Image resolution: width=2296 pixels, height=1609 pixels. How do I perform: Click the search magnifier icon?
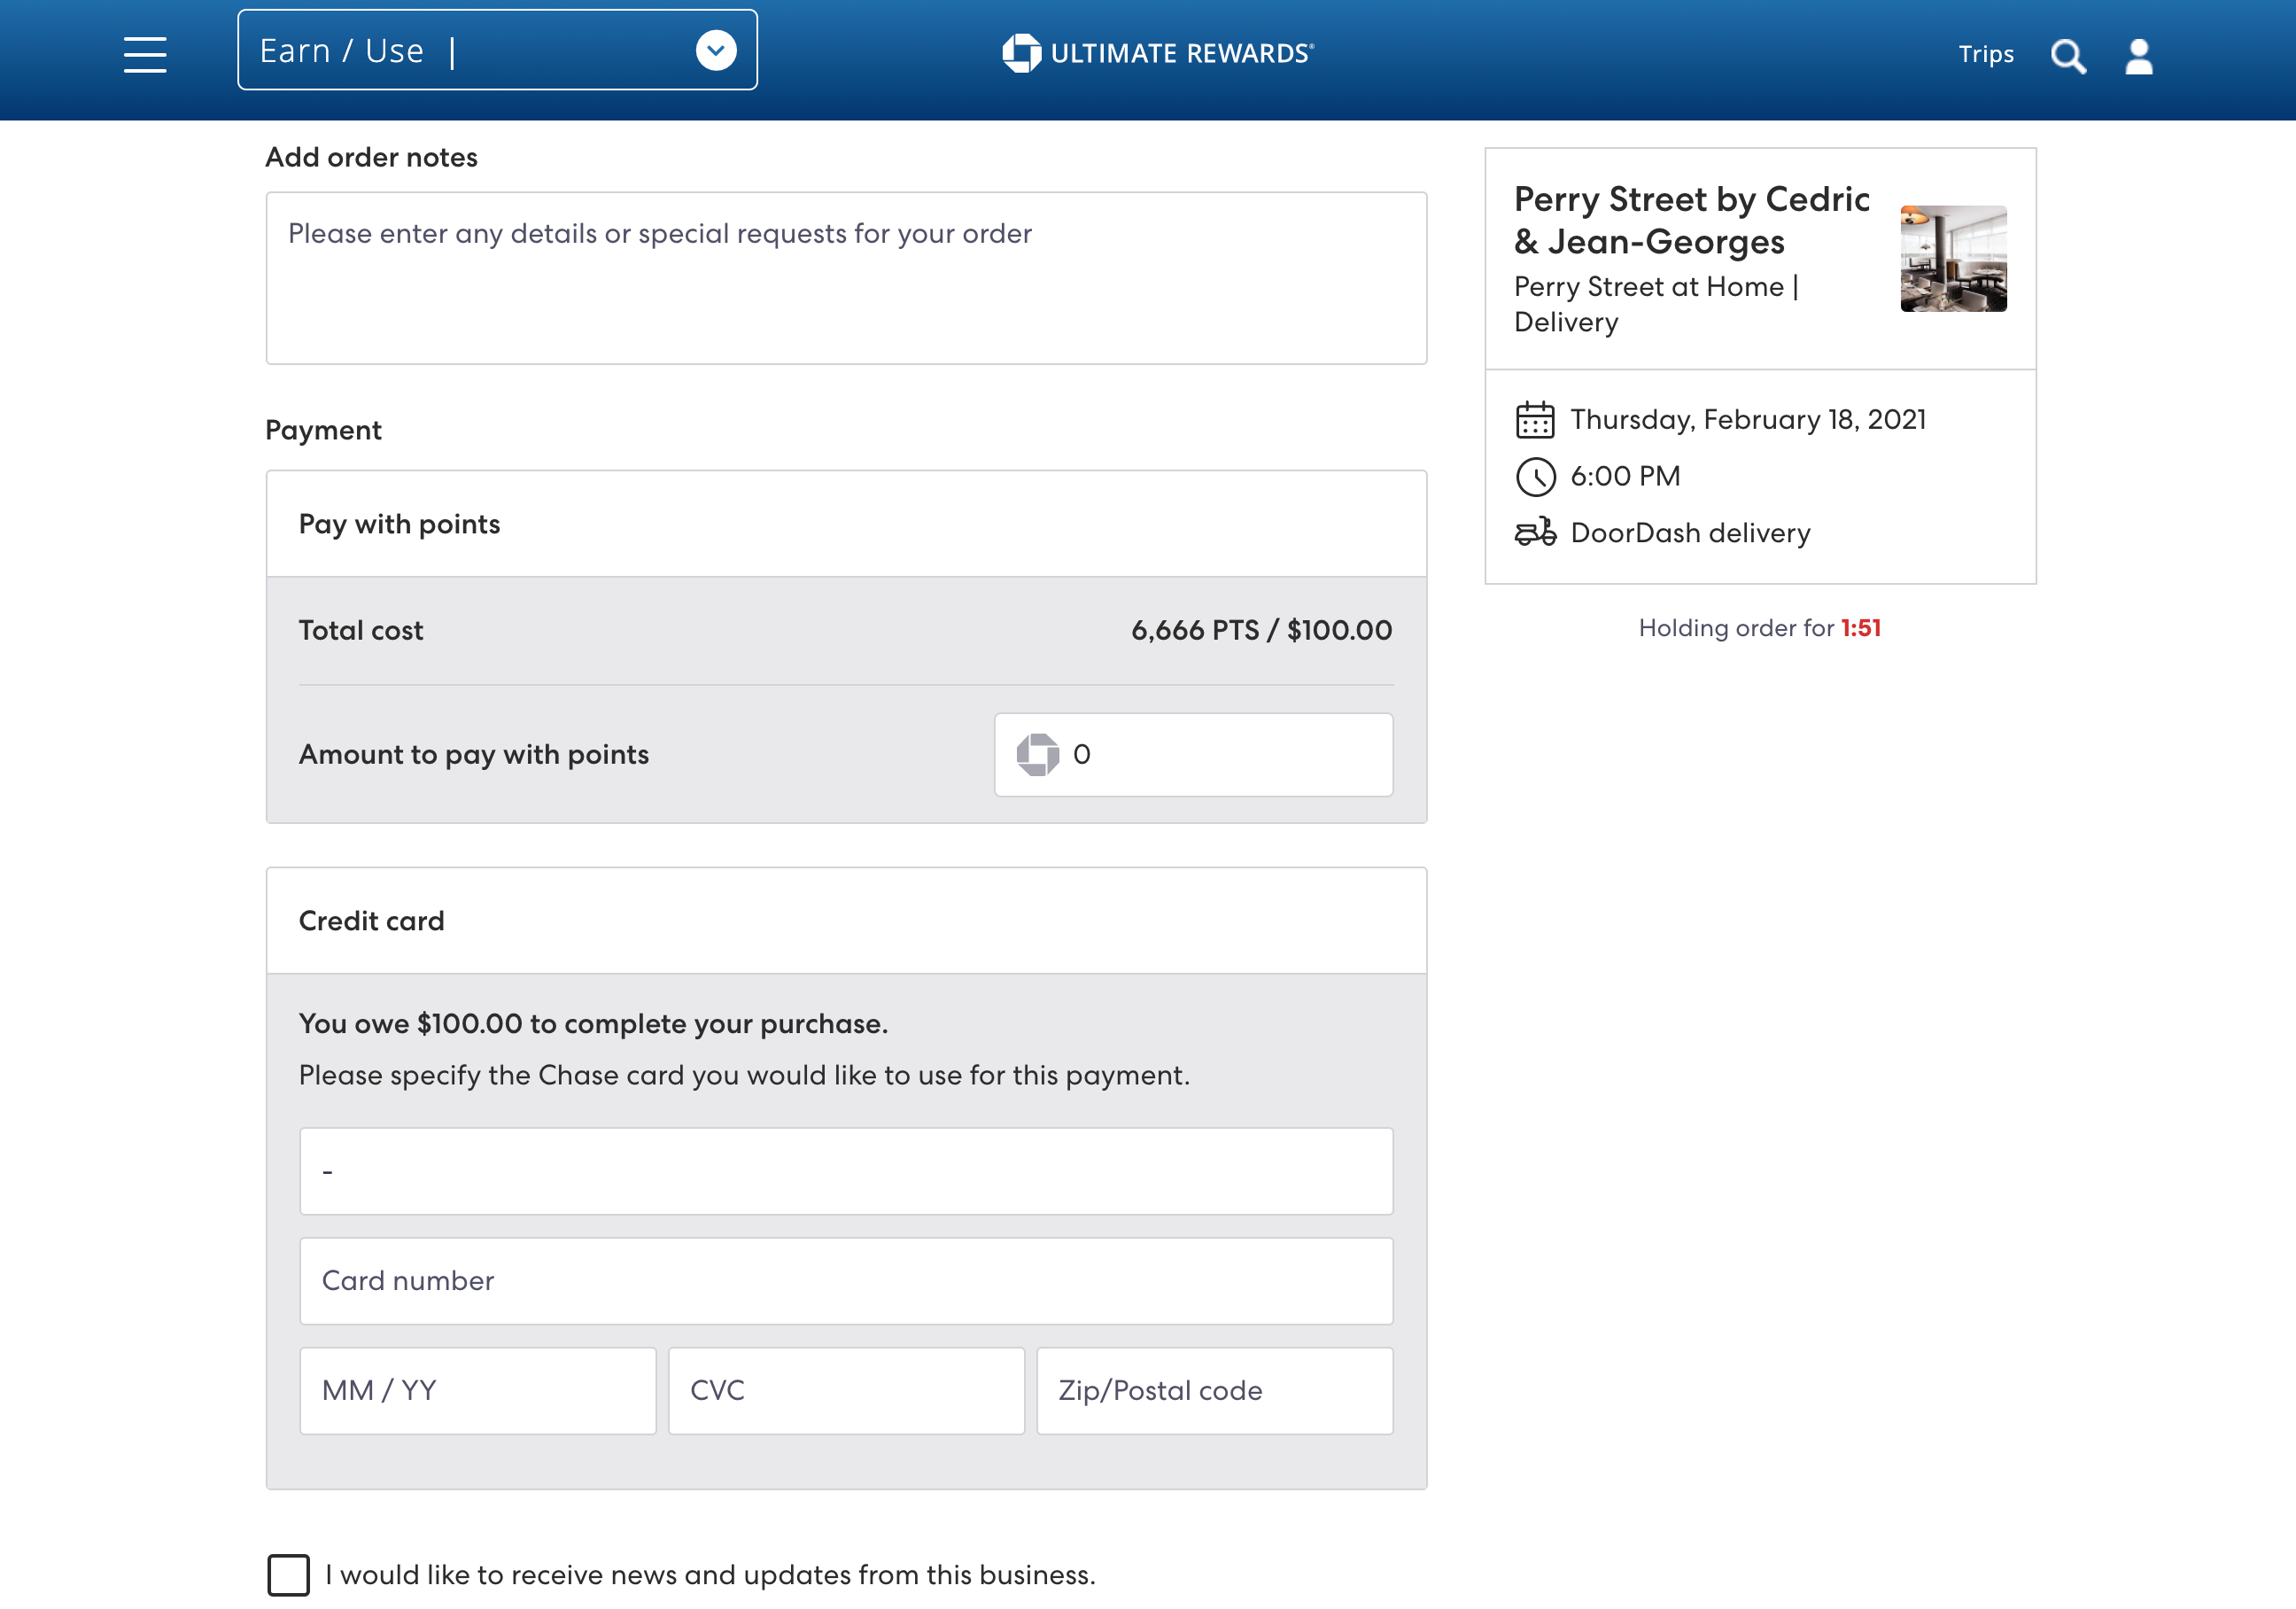pyautogui.click(x=2068, y=56)
